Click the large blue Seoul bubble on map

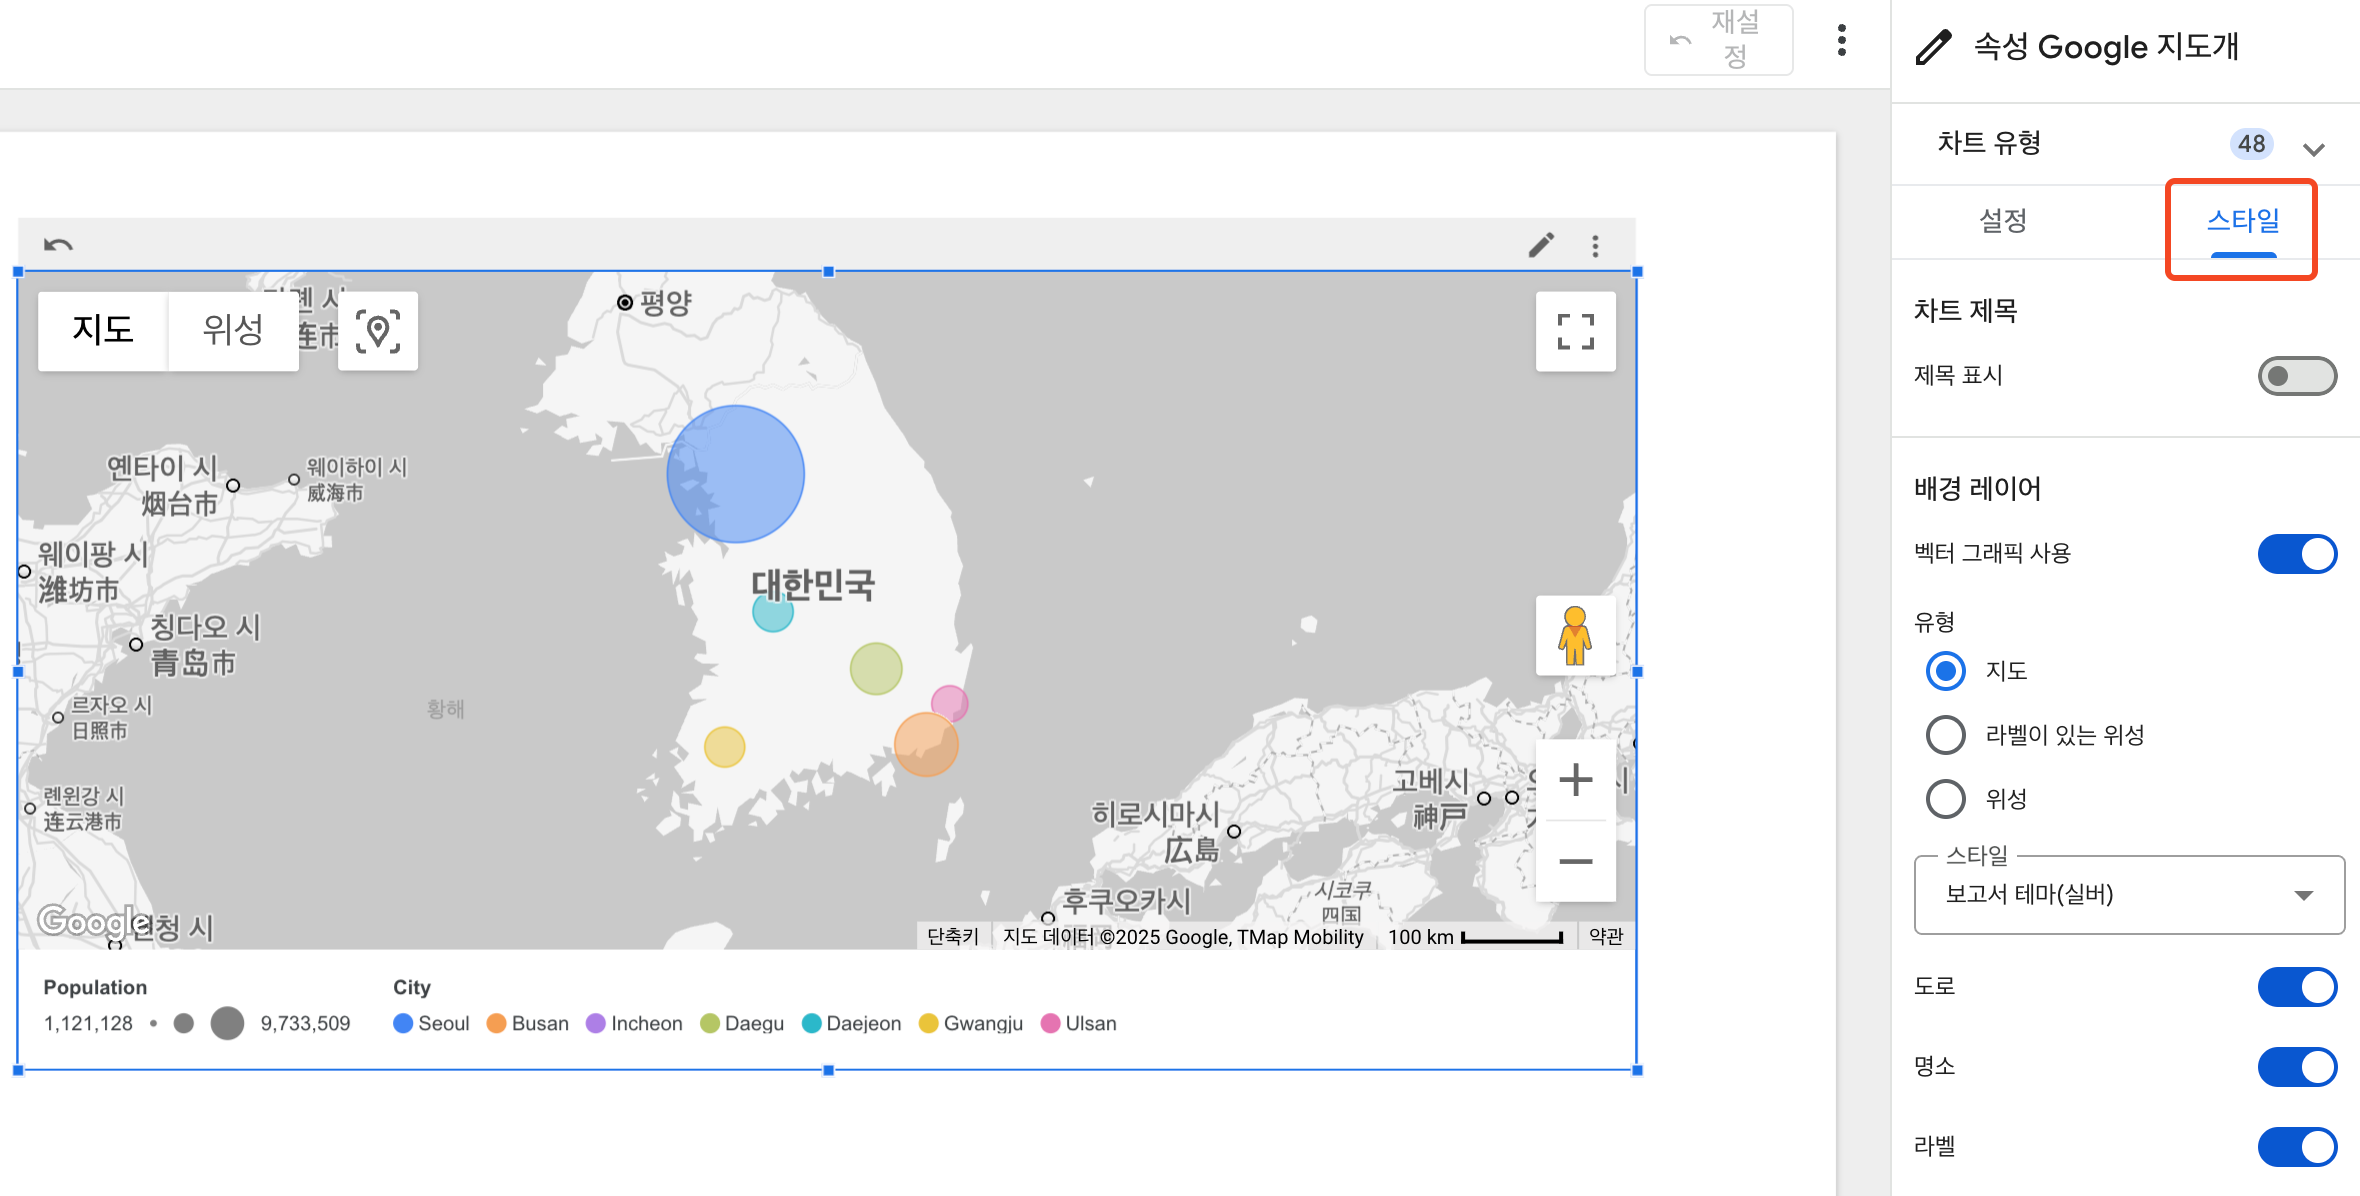click(x=735, y=472)
